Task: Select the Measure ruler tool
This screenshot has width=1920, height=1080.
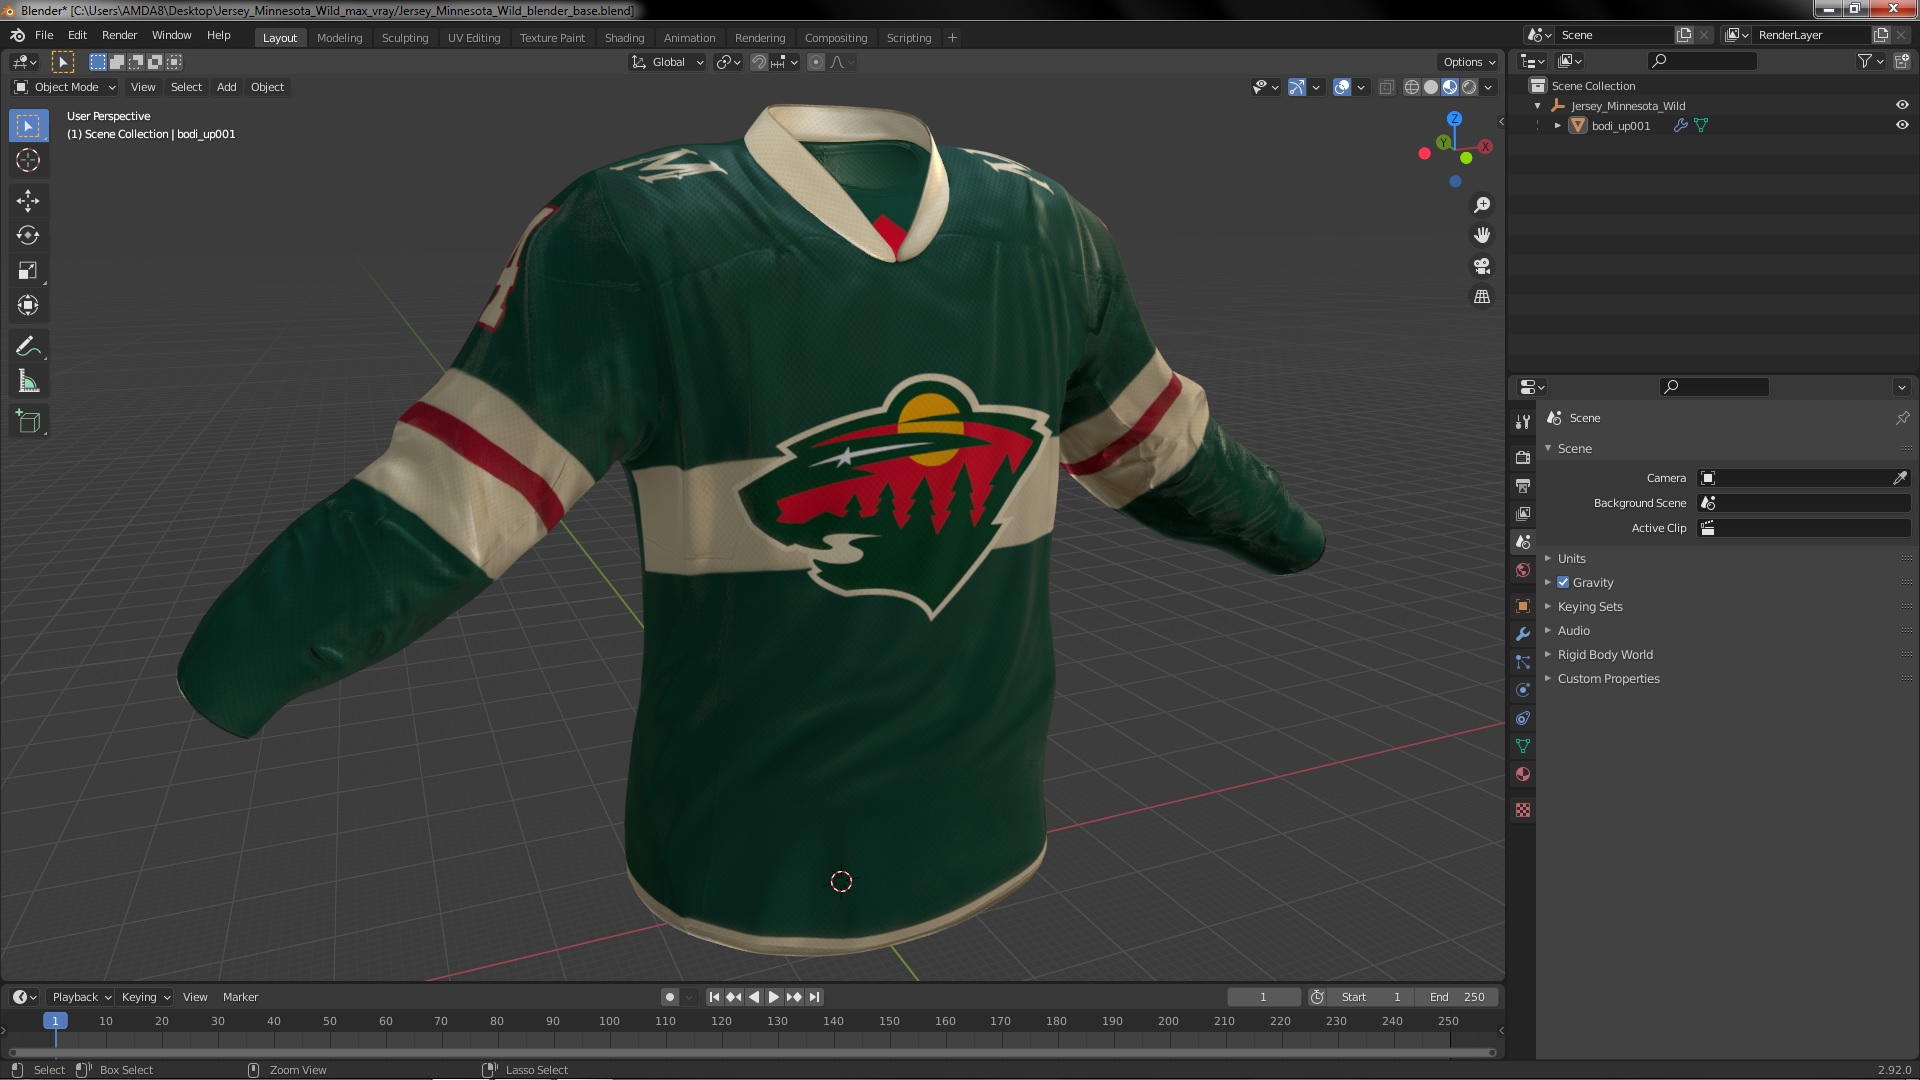Action: click(28, 381)
